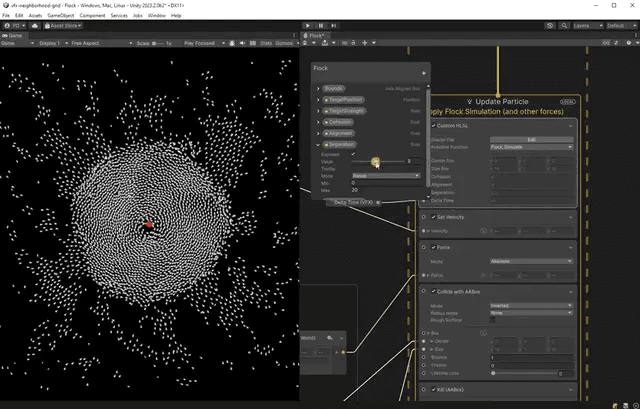Click the gear icon on World node
This screenshot has width=640, height=409.
pyautogui.click(x=330, y=338)
